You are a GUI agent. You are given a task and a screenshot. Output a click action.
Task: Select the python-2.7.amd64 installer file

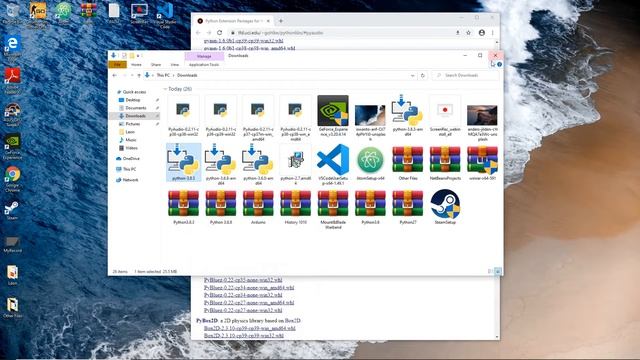pos(296,164)
